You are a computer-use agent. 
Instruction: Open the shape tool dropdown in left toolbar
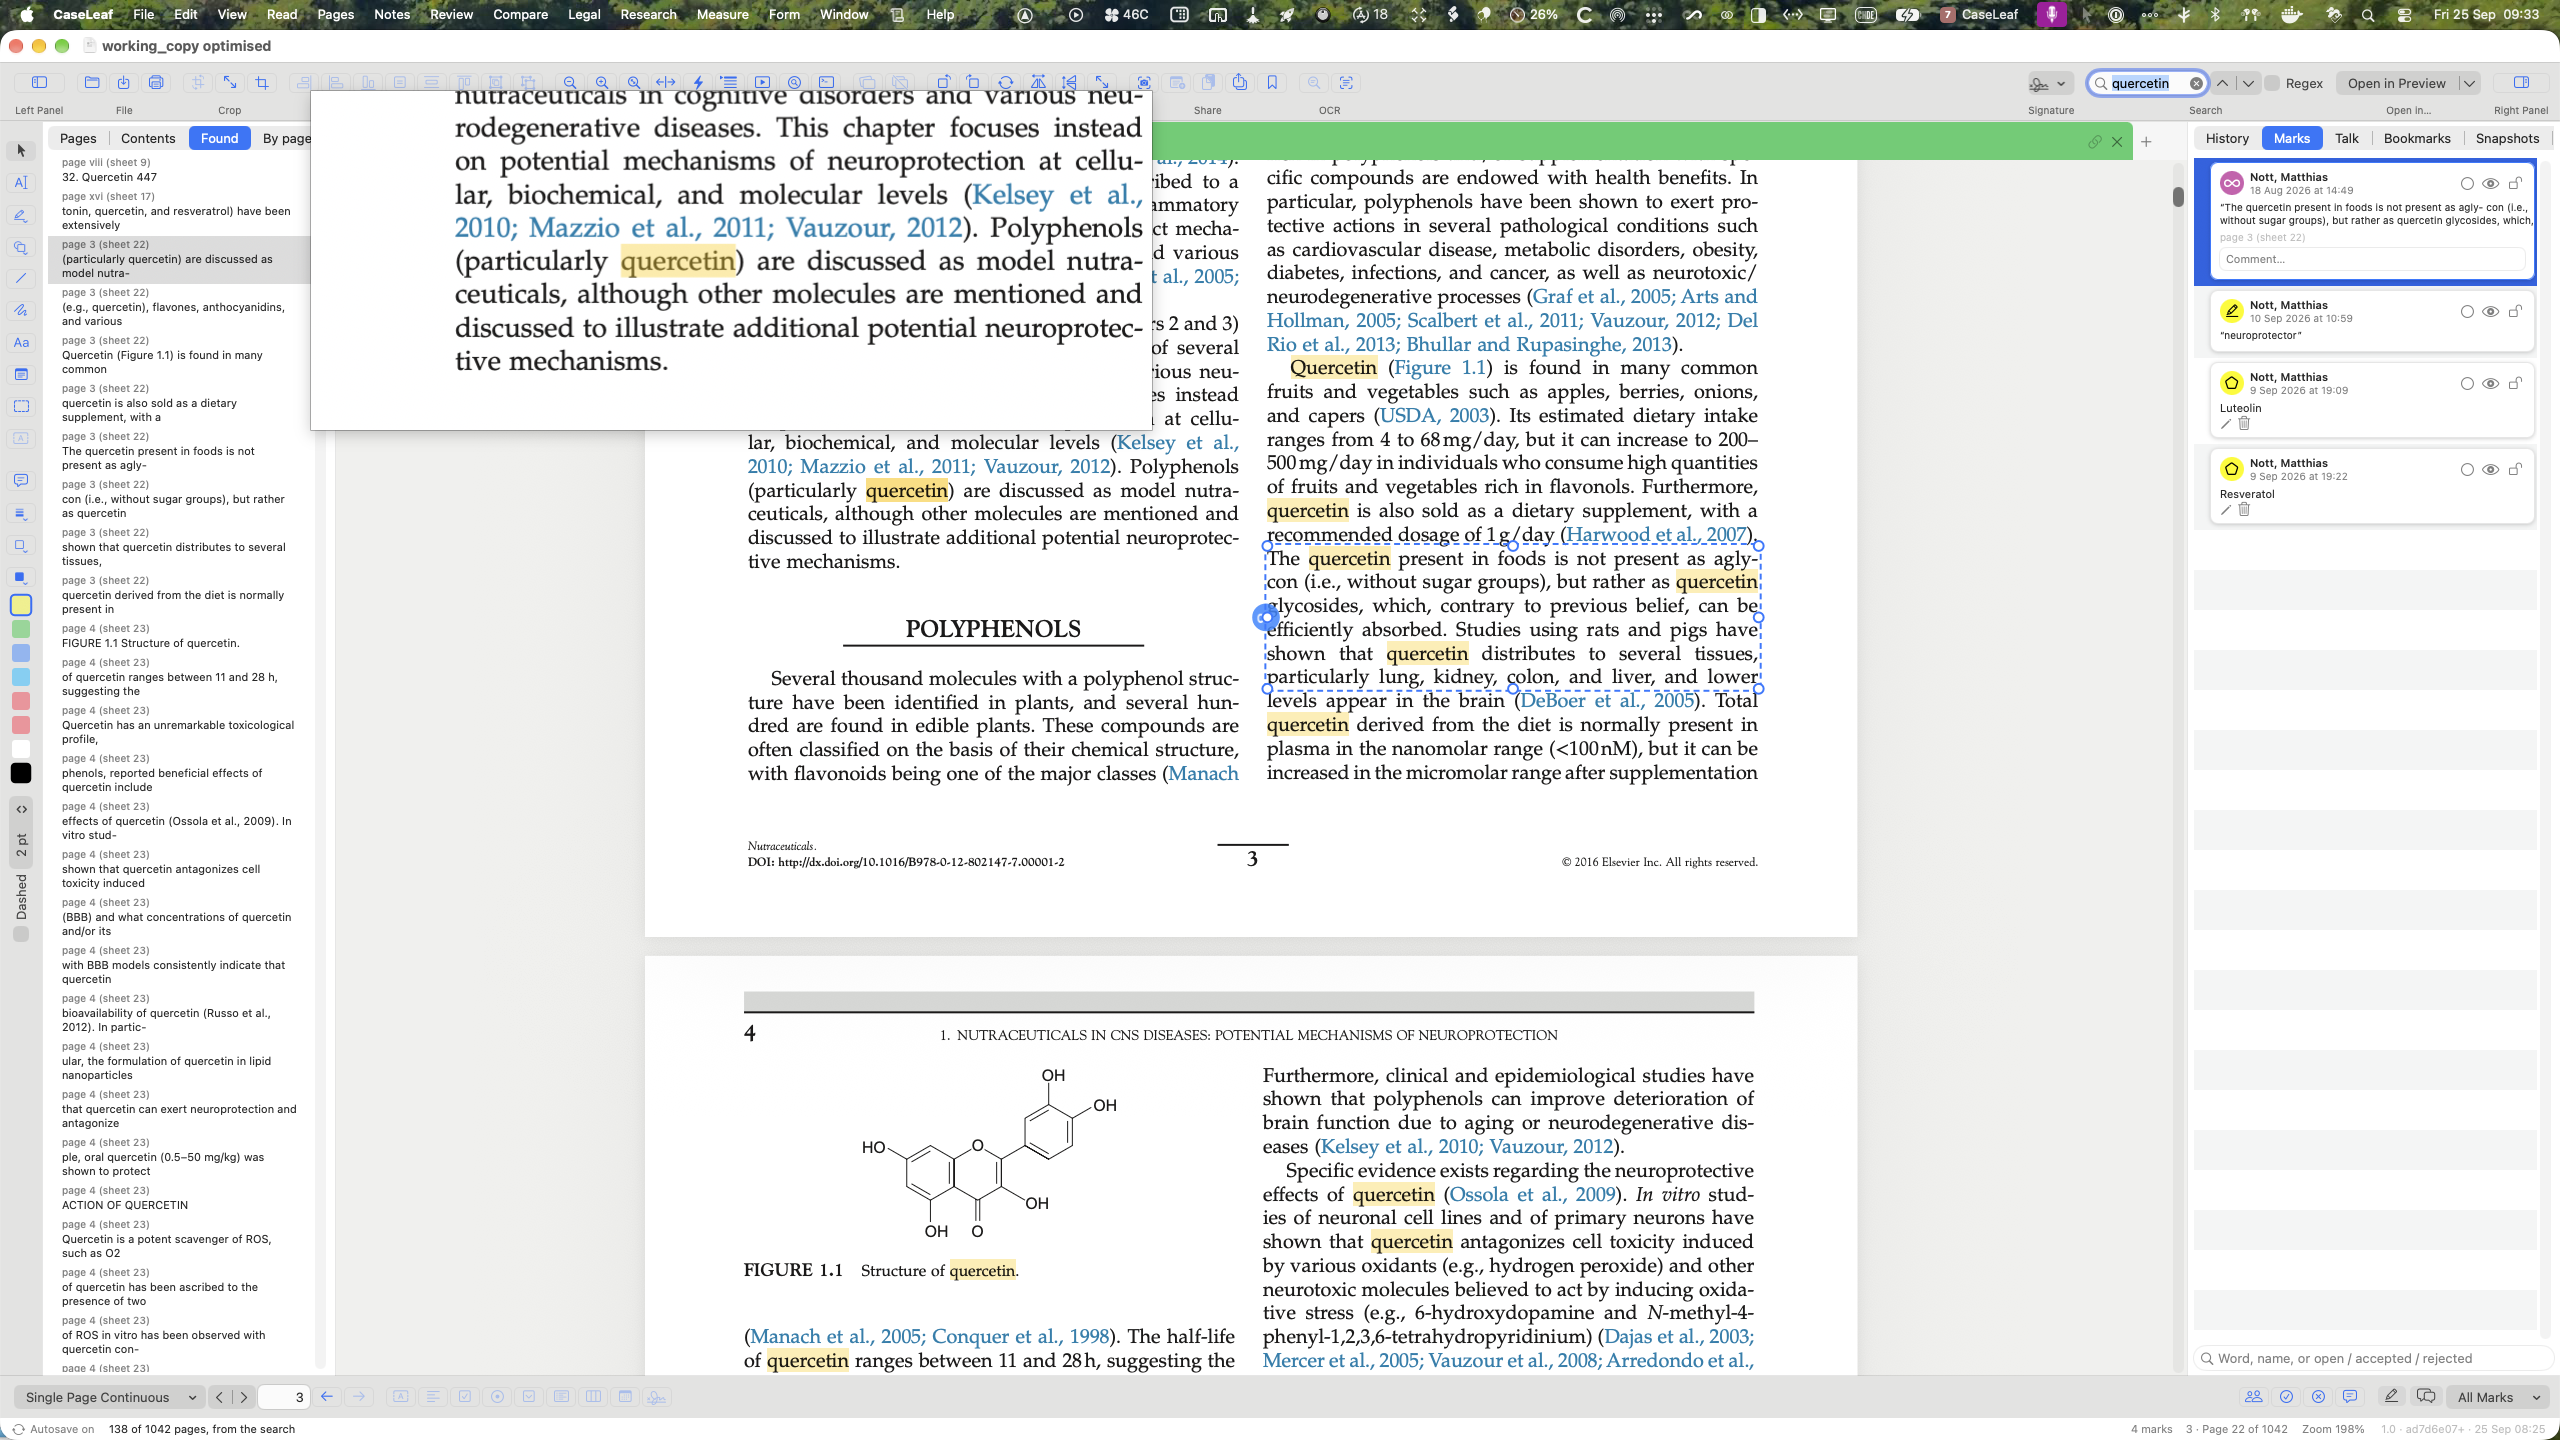[21, 247]
